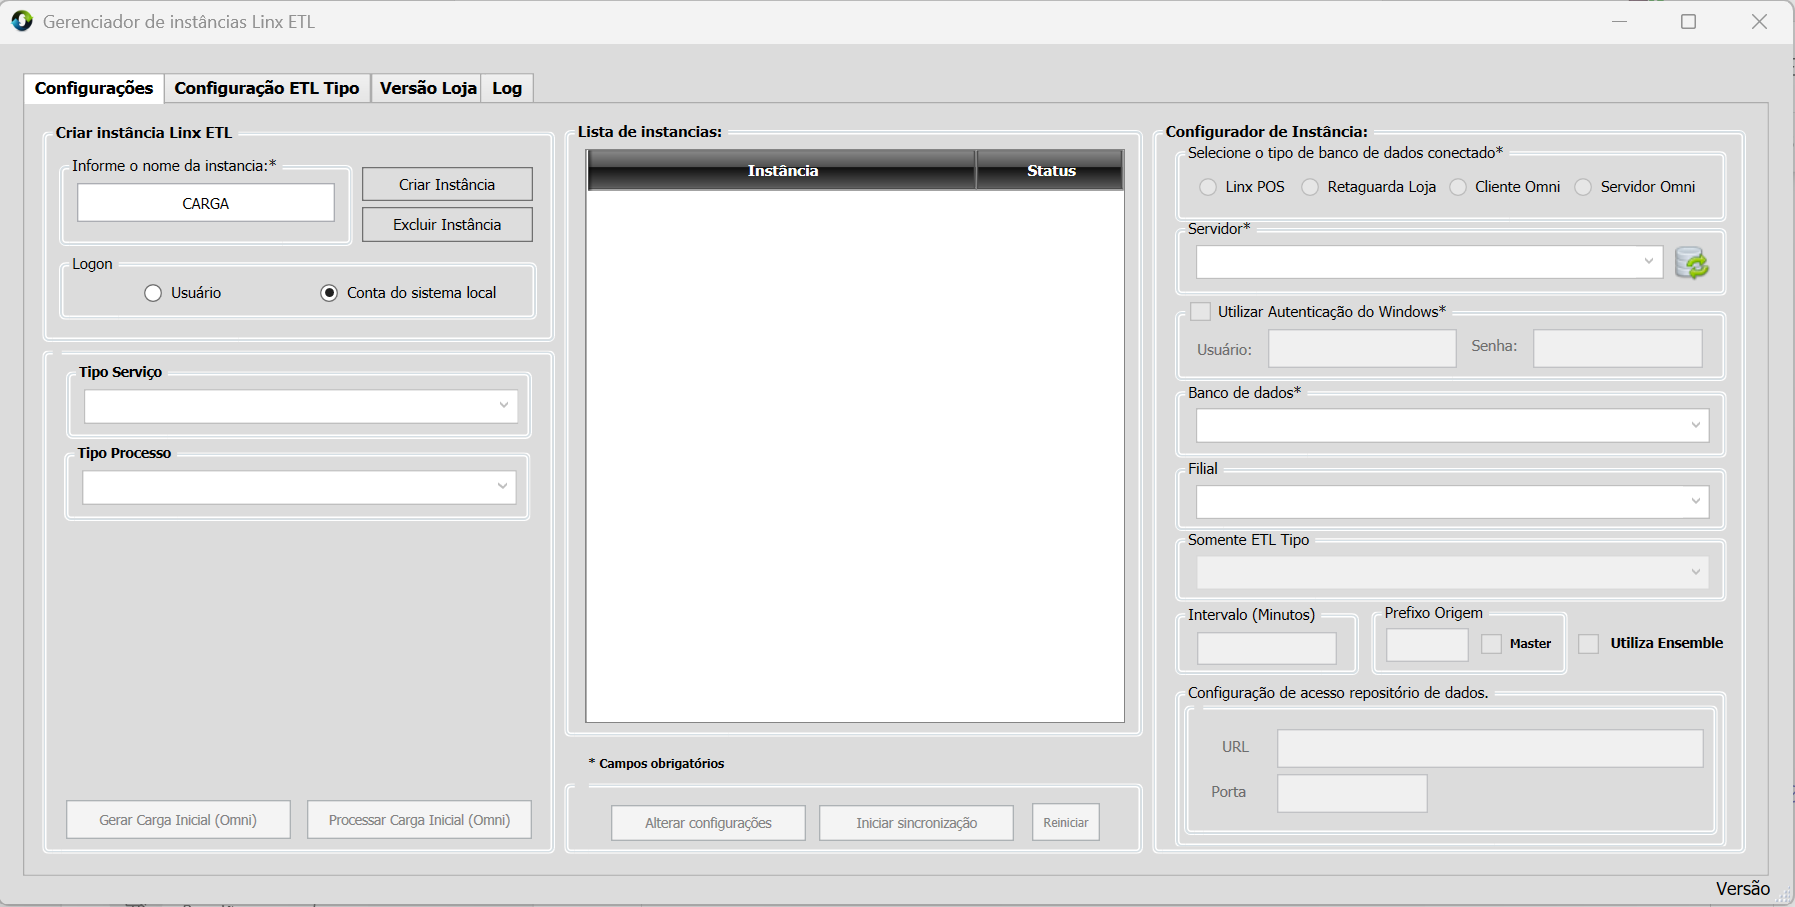Click the Excluir Instância button
This screenshot has width=1795, height=907.
[x=447, y=225]
